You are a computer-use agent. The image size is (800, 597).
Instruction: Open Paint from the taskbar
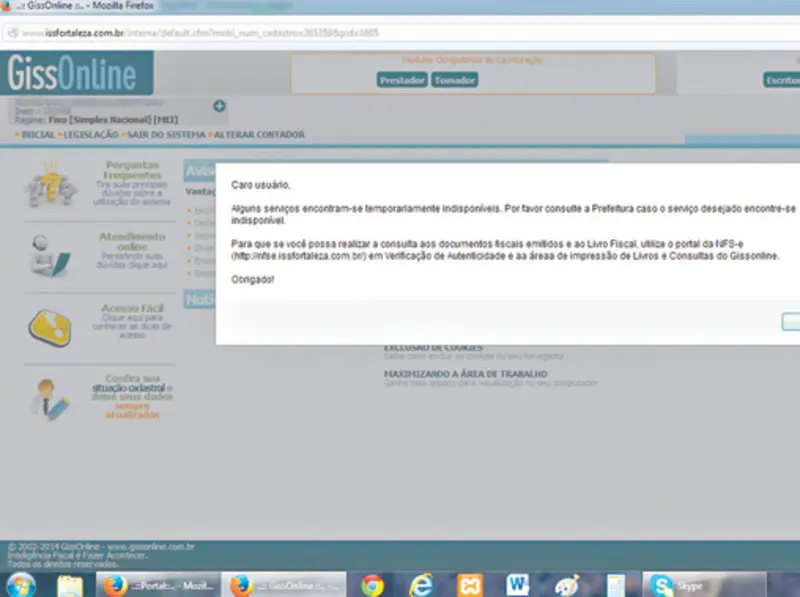tap(566, 585)
